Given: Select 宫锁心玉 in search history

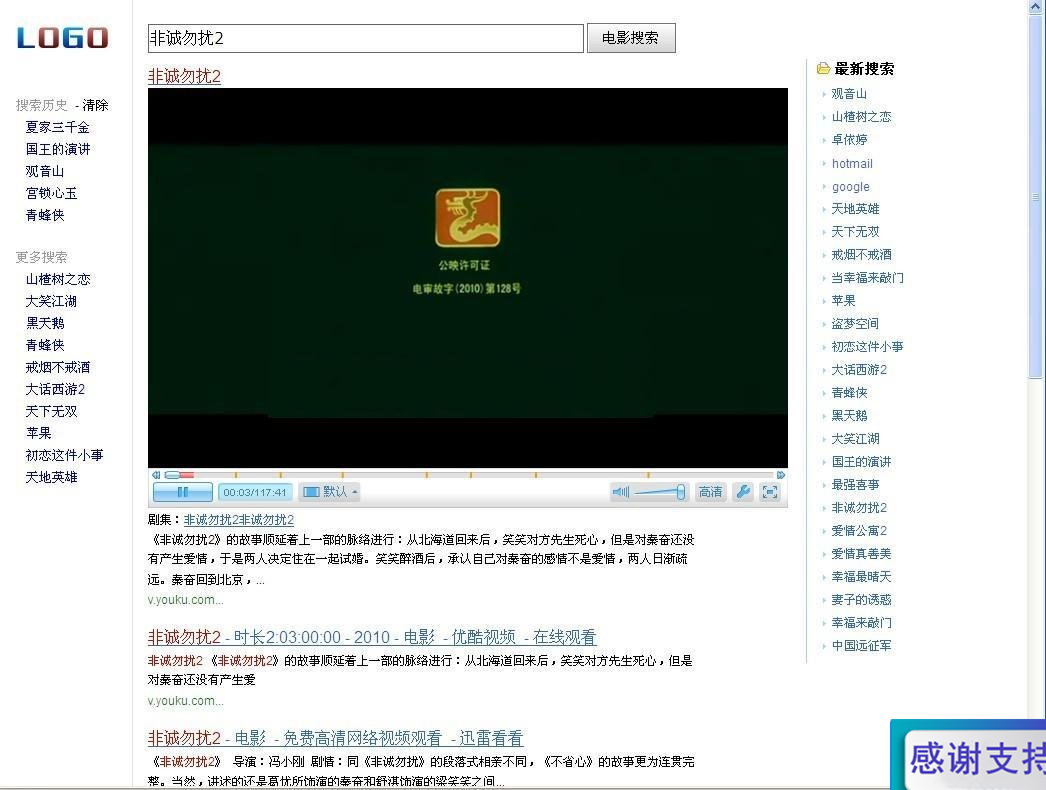Looking at the screenshot, I should (x=51, y=193).
